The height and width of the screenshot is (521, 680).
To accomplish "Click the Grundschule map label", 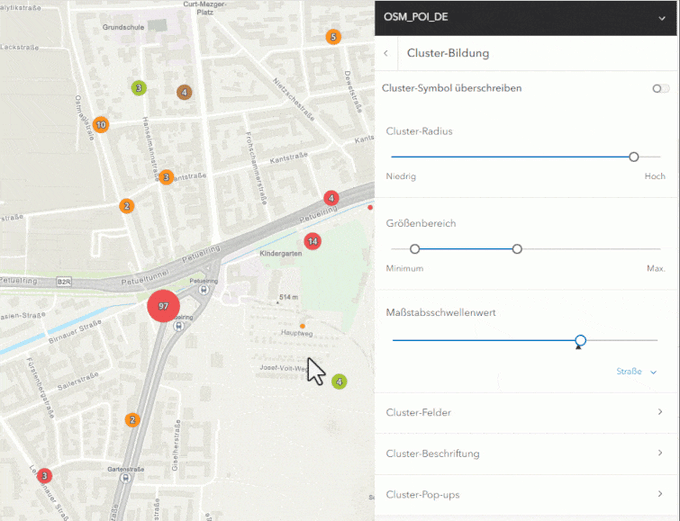I will click(123, 27).
